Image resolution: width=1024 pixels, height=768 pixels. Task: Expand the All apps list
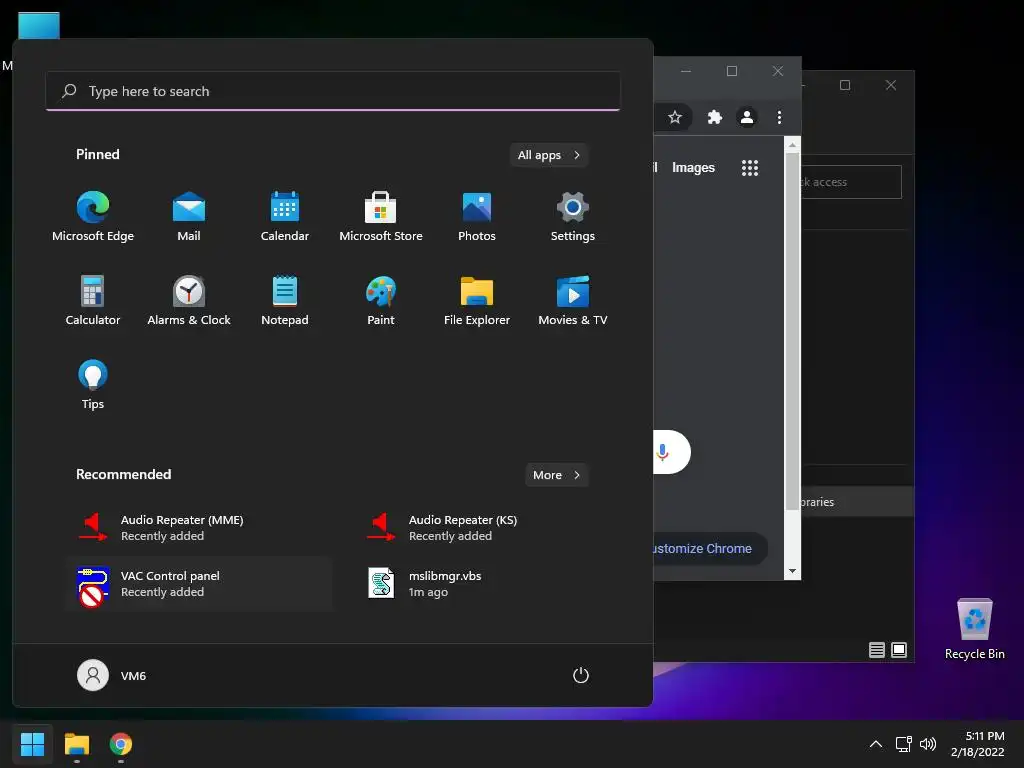point(549,155)
